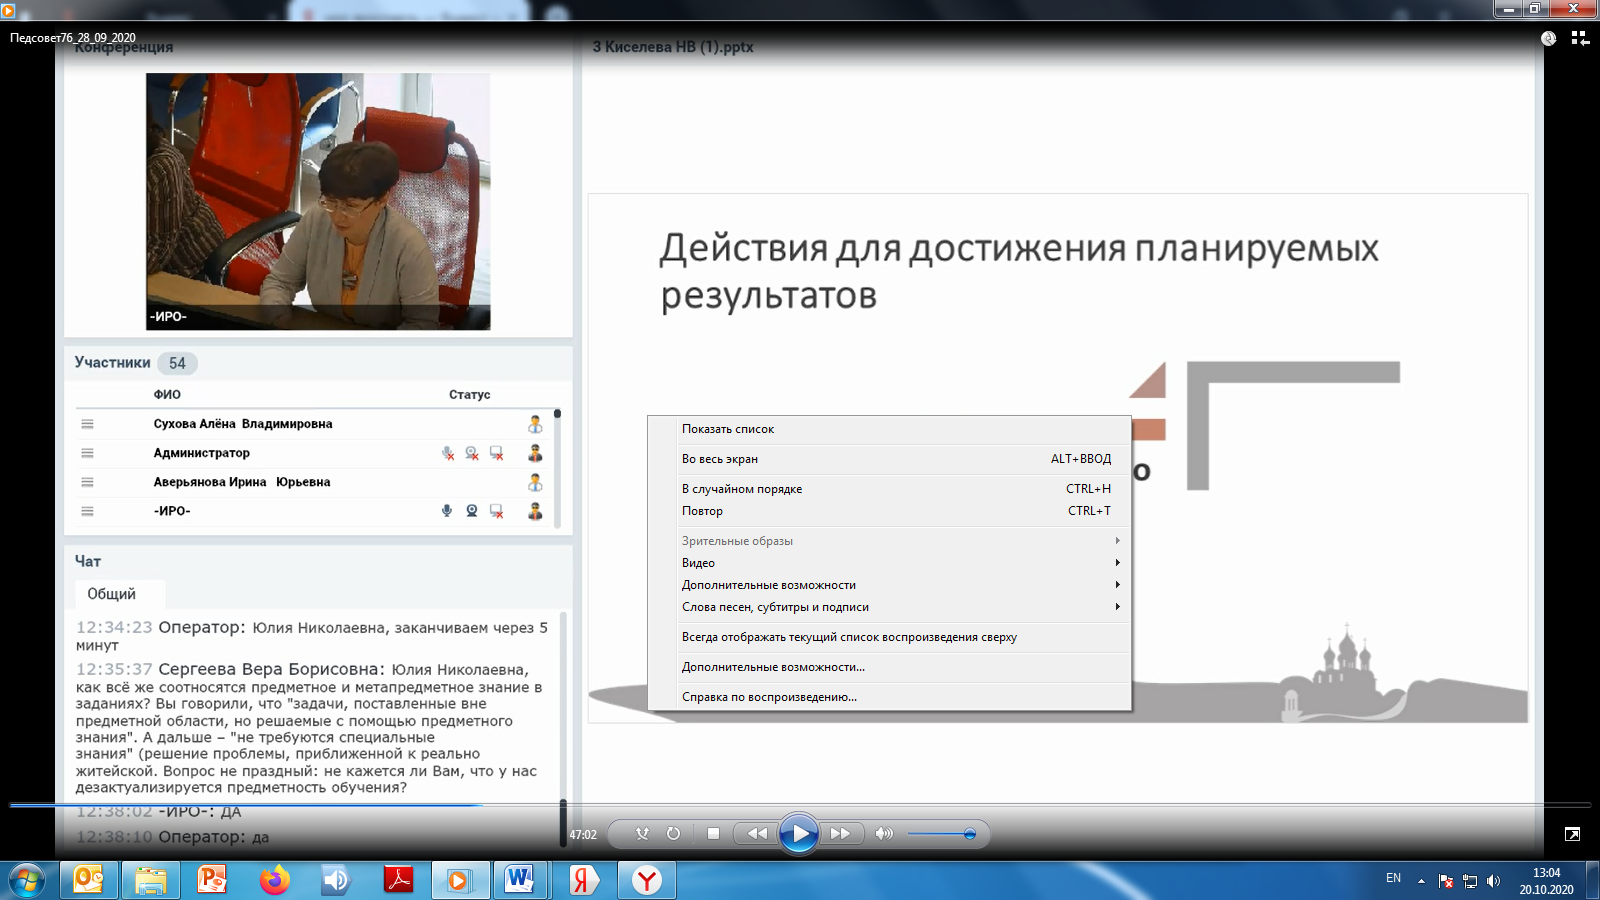
Task: Mute the player sound via speaker button
Action: coord(884,833)
